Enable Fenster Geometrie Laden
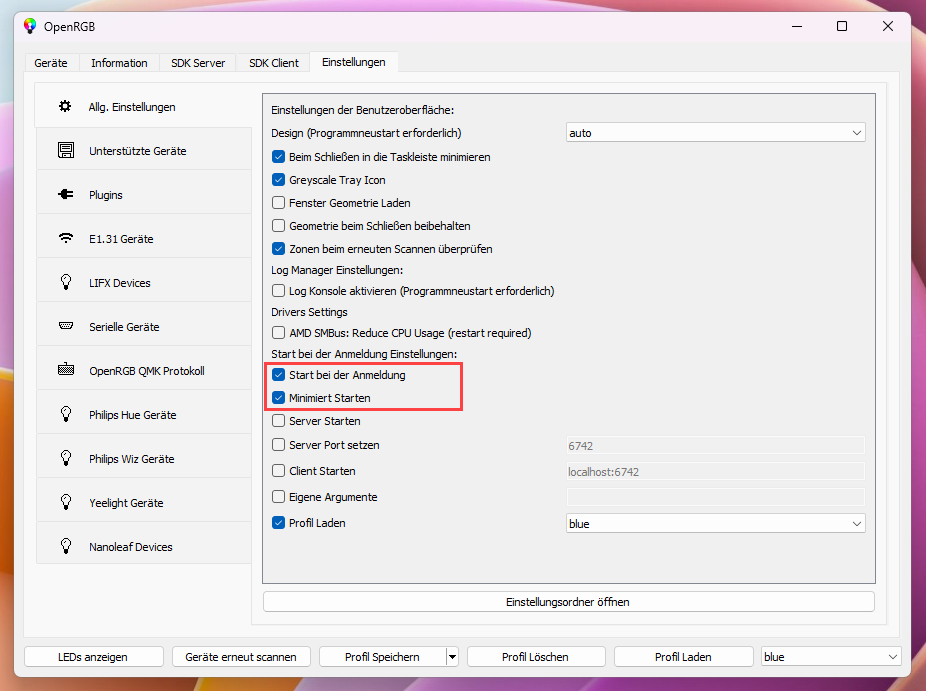926x691 pixels. click(x=278, y=203)
